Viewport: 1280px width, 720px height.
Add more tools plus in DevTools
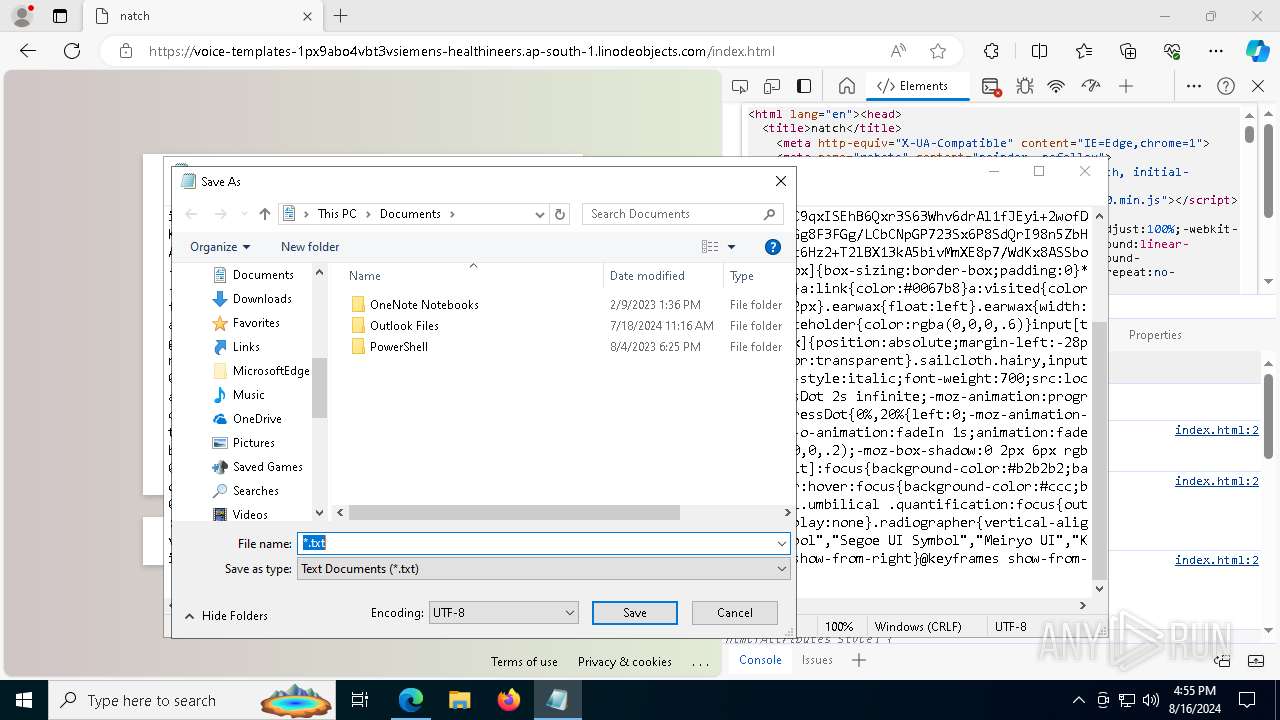1126,86
